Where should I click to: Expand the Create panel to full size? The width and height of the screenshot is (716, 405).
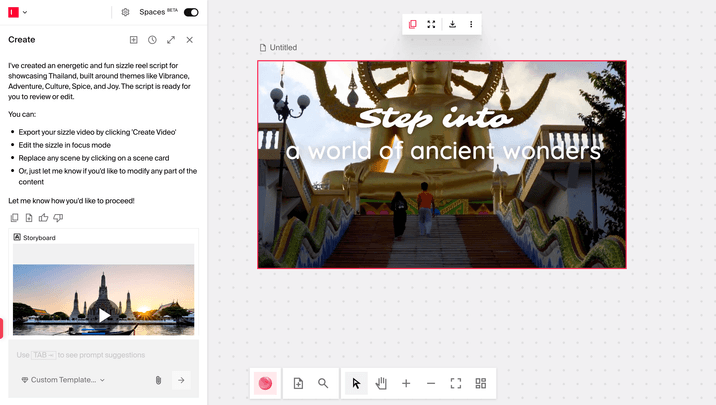coord(171,40)
